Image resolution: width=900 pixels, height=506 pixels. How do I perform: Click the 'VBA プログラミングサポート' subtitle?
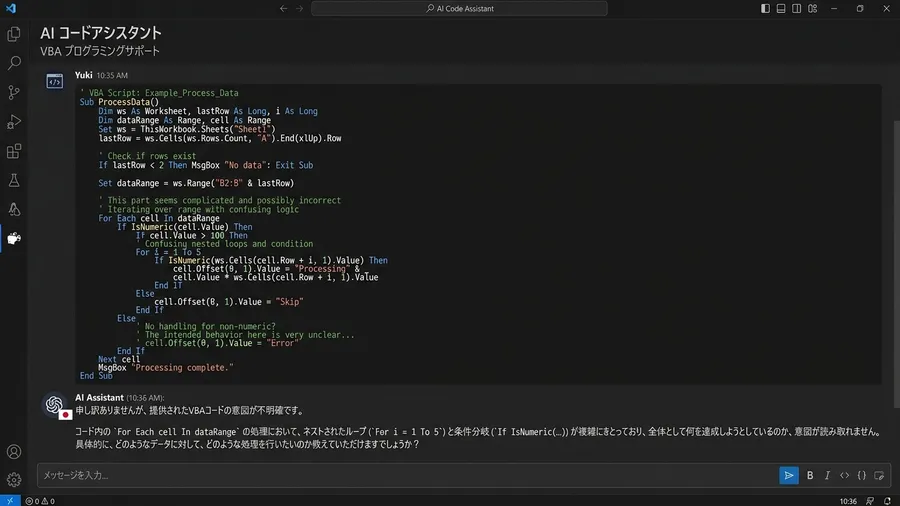click(x=100, y=50)
